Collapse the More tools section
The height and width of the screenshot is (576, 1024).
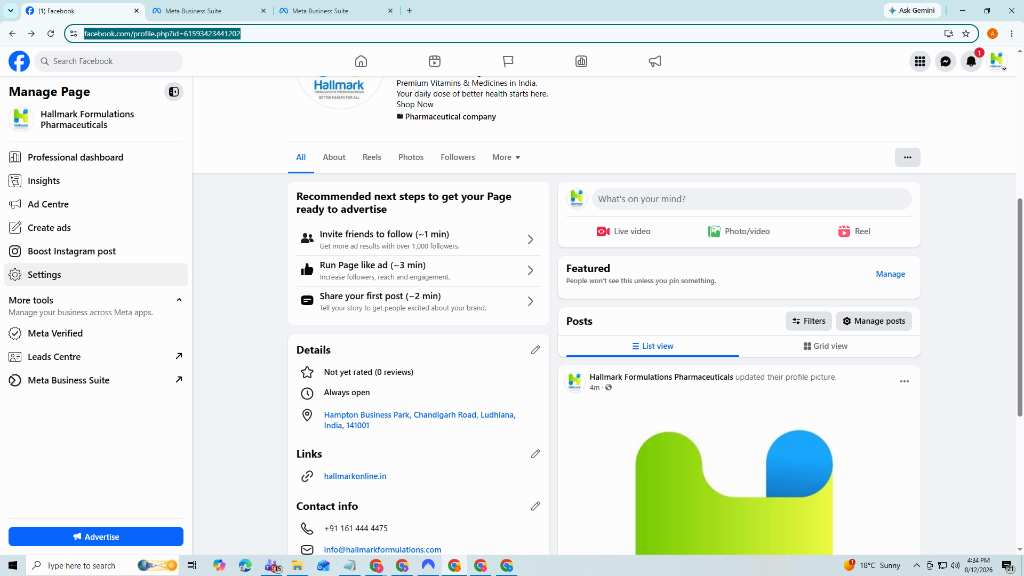[x=179, y=300]
